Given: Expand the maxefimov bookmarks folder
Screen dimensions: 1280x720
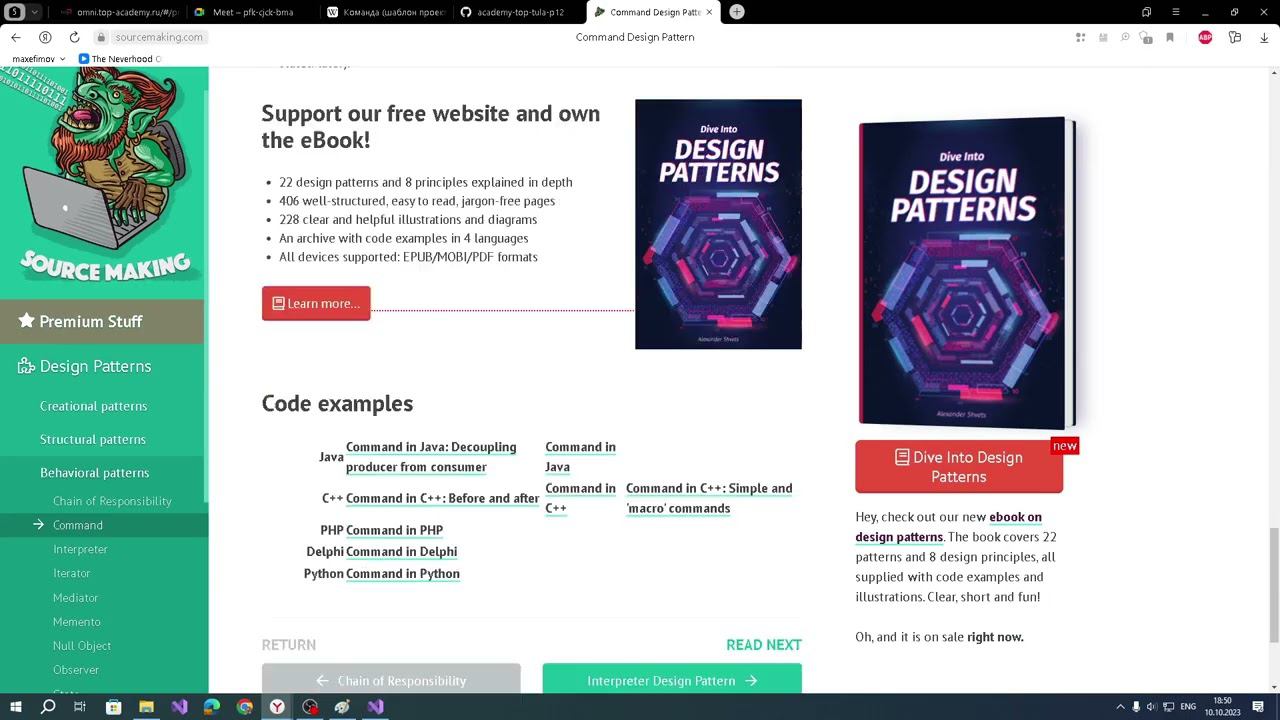Looking at the screenshot, I should (x=38, y=59).
